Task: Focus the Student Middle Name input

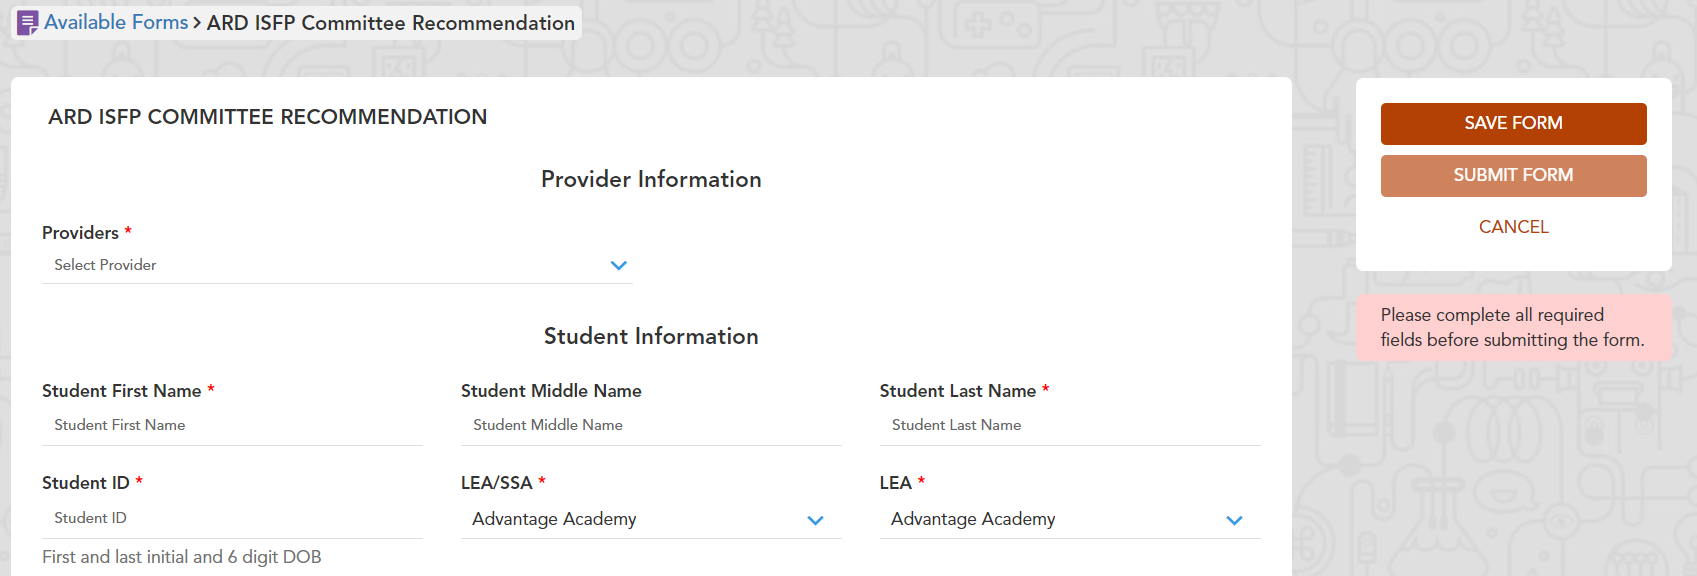Action: click(651, 425)
